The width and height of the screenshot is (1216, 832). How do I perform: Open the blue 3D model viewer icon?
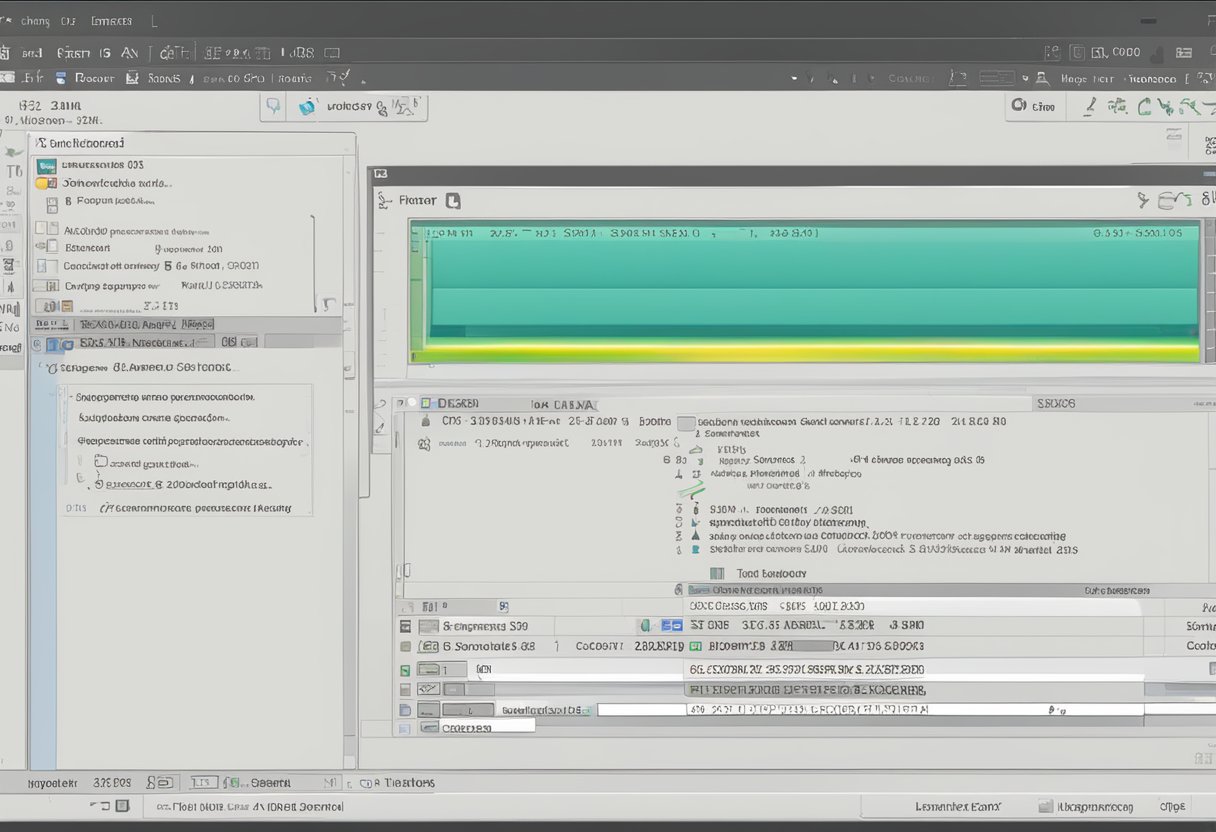point(306,106)
